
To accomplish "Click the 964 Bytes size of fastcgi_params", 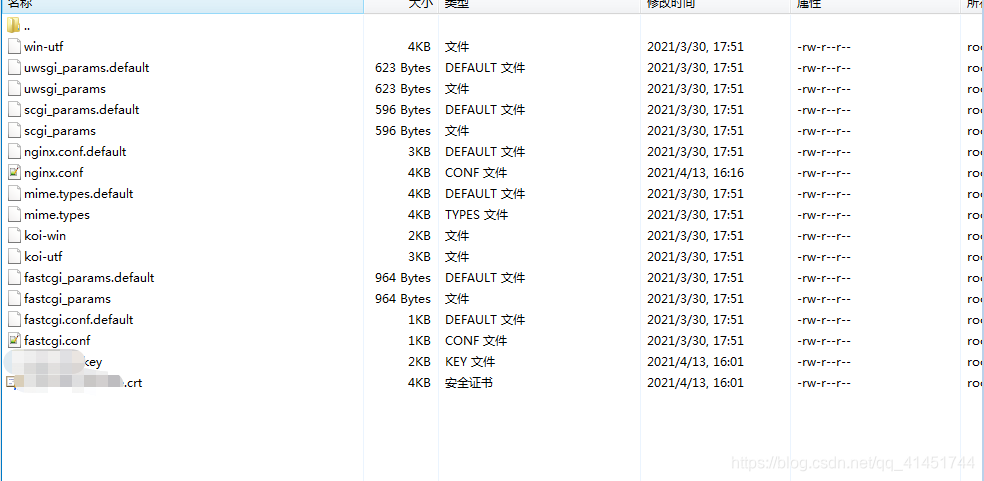I will pyautogui.click(x=403, y=299).
